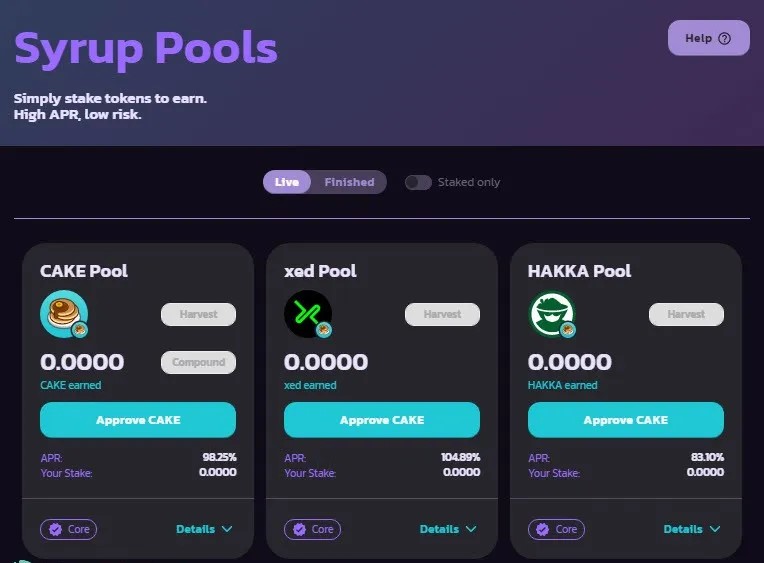This screenshot has height=563, width=764.
Task: Expand Details for the xed Pool
Action: coord(448,529)
